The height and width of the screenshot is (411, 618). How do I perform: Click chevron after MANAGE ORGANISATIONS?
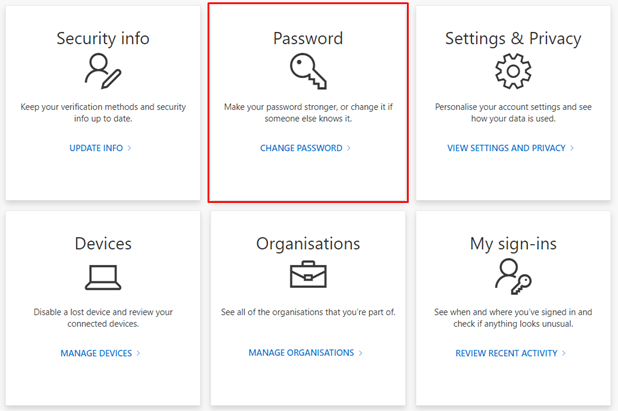tap(360, 353)
